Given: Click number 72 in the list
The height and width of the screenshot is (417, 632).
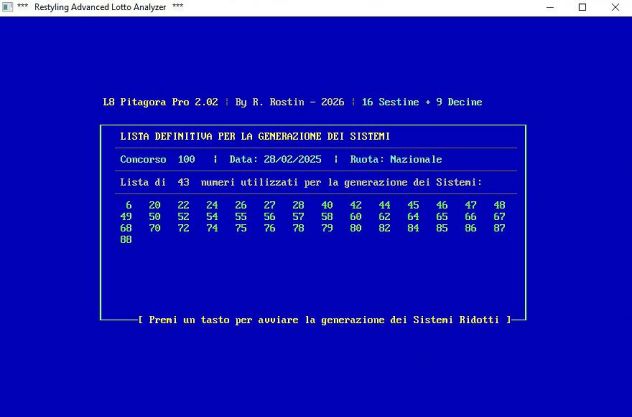Looking at the screenshot, I should point(183,228).
